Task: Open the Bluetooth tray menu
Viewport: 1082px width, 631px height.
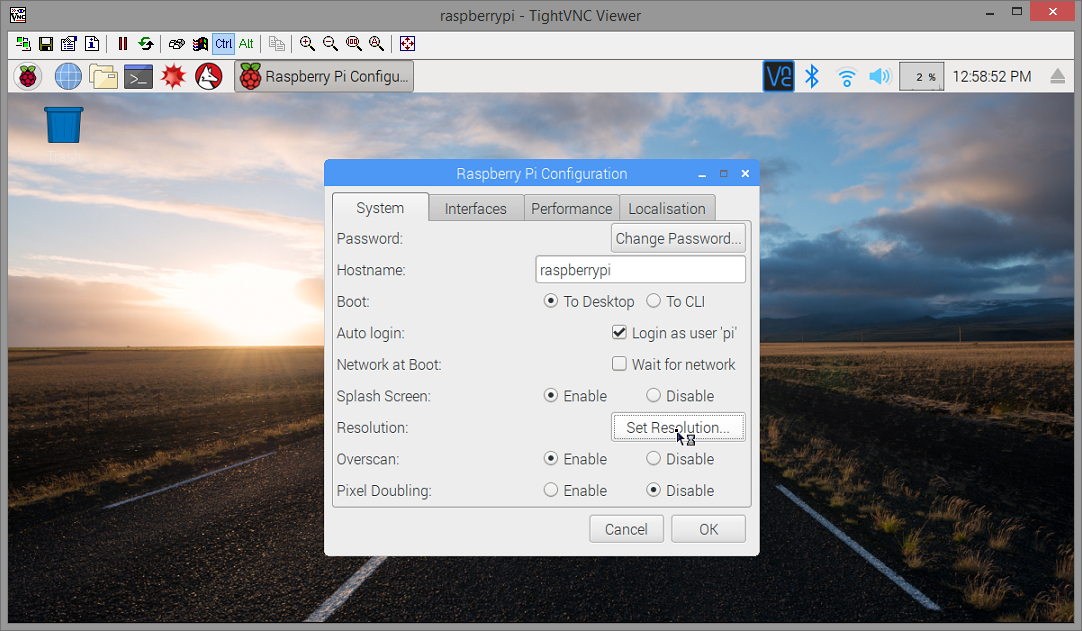Action: coord(812,76)
